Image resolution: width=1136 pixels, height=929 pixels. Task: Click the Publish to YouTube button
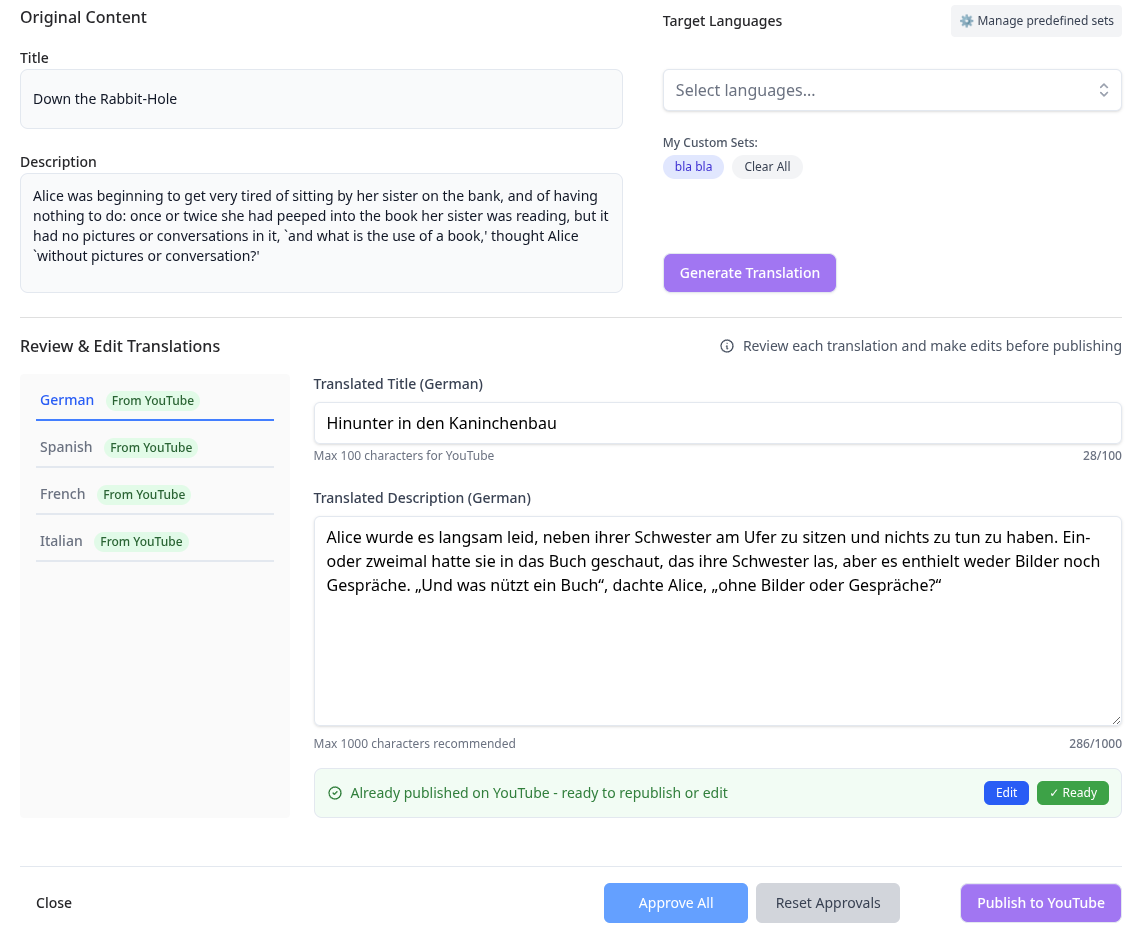1040,903
